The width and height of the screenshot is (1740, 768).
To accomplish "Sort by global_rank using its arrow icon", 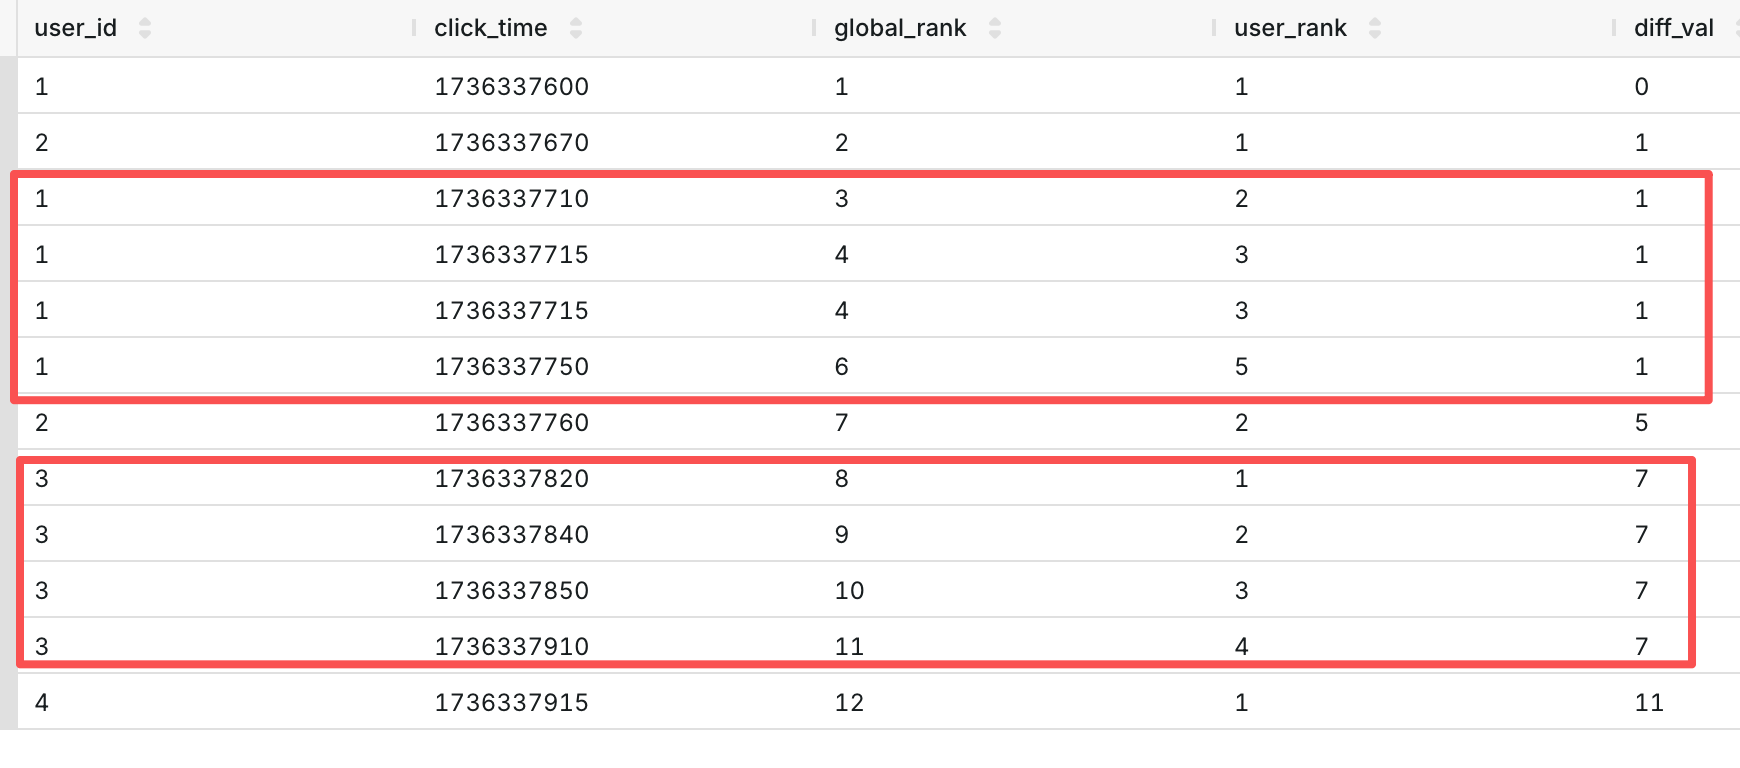I will [995, 28].
